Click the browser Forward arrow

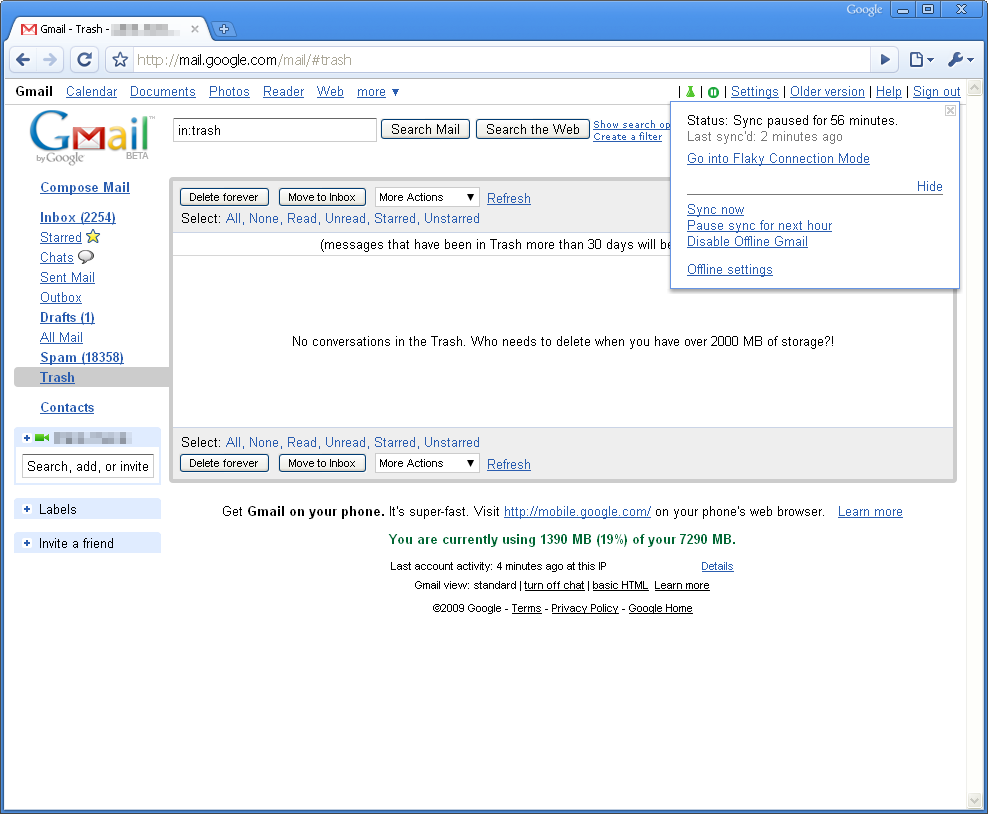click(50, 60)
